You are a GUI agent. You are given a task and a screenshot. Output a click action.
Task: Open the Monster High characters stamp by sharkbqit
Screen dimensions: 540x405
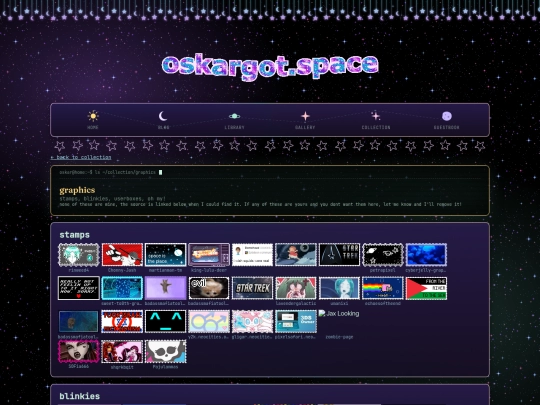(122, 352)
